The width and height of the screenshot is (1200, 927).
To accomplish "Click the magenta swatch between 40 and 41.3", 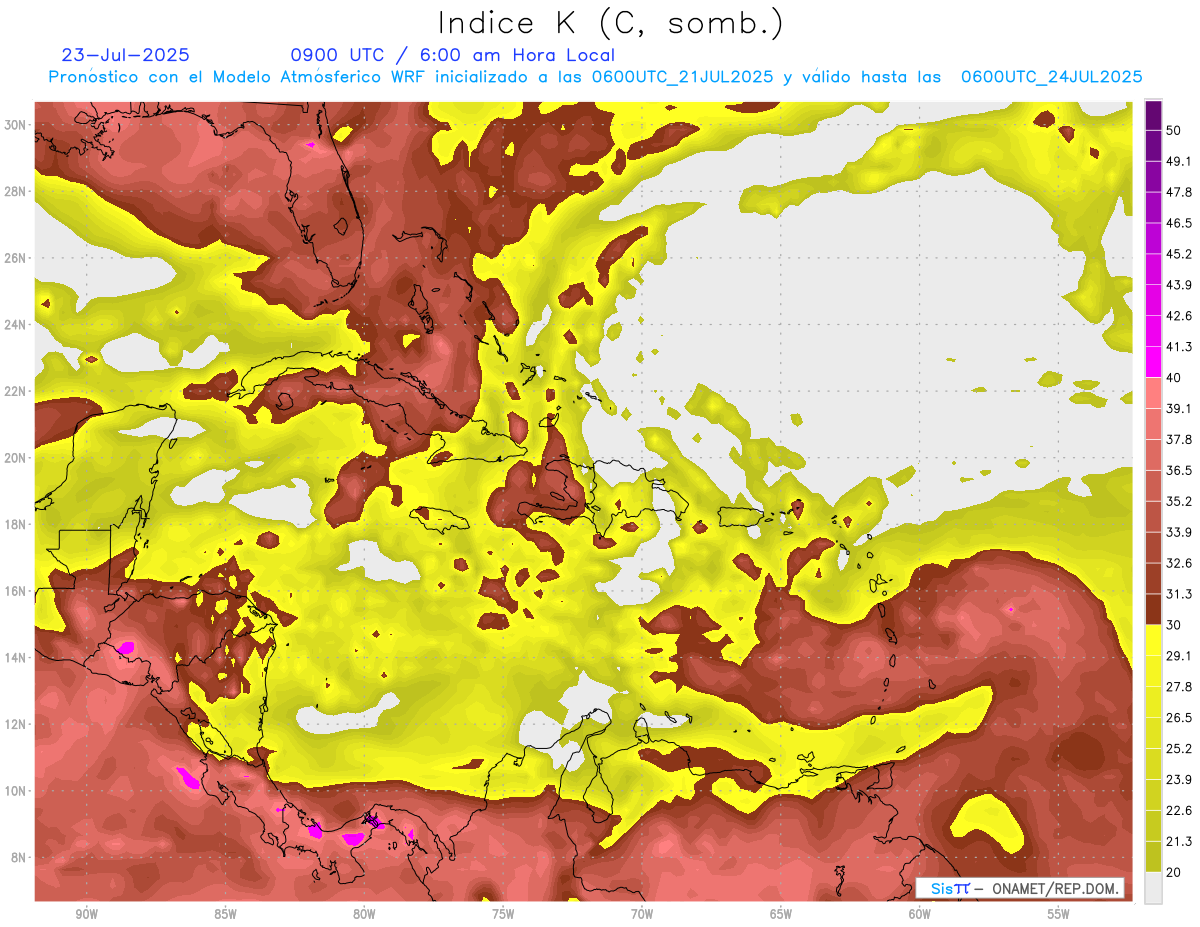I will (1153, 362).
